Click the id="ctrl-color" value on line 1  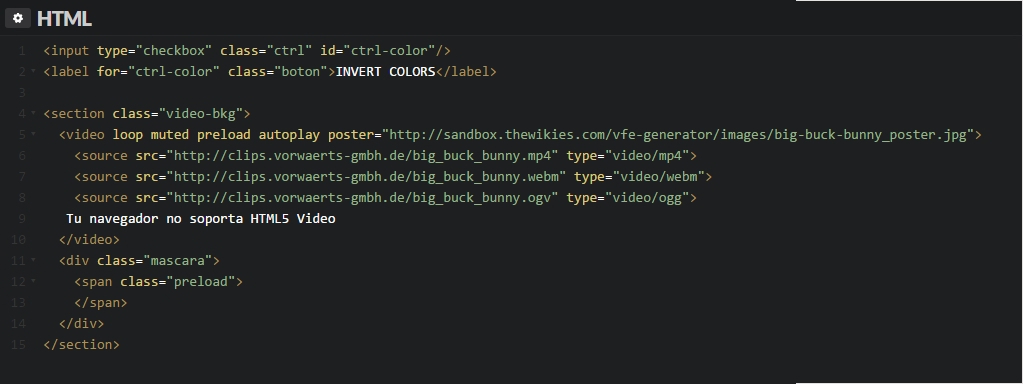coord(389,51)
